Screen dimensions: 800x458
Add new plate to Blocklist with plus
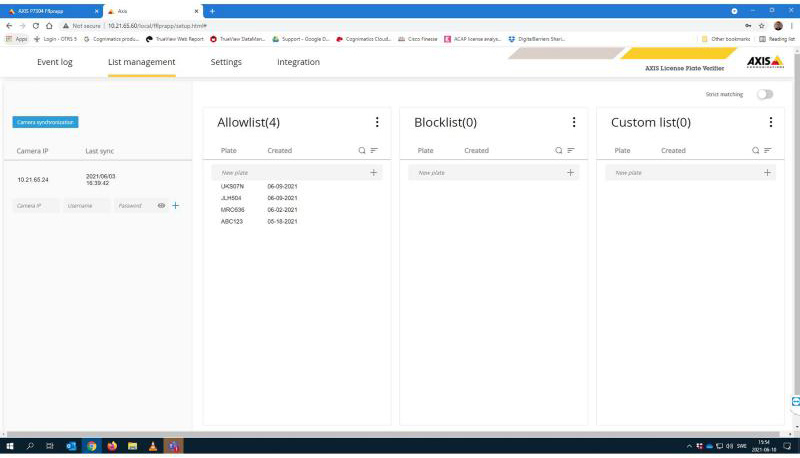pyautogui.click(x=570, y=173)
